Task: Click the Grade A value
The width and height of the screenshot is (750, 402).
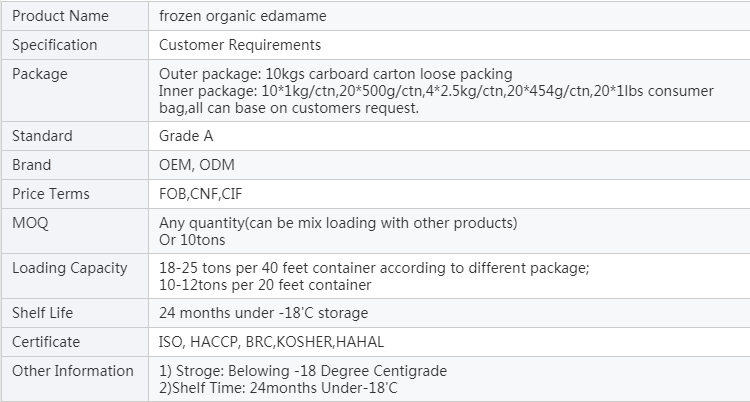Action: pos(186,136)
